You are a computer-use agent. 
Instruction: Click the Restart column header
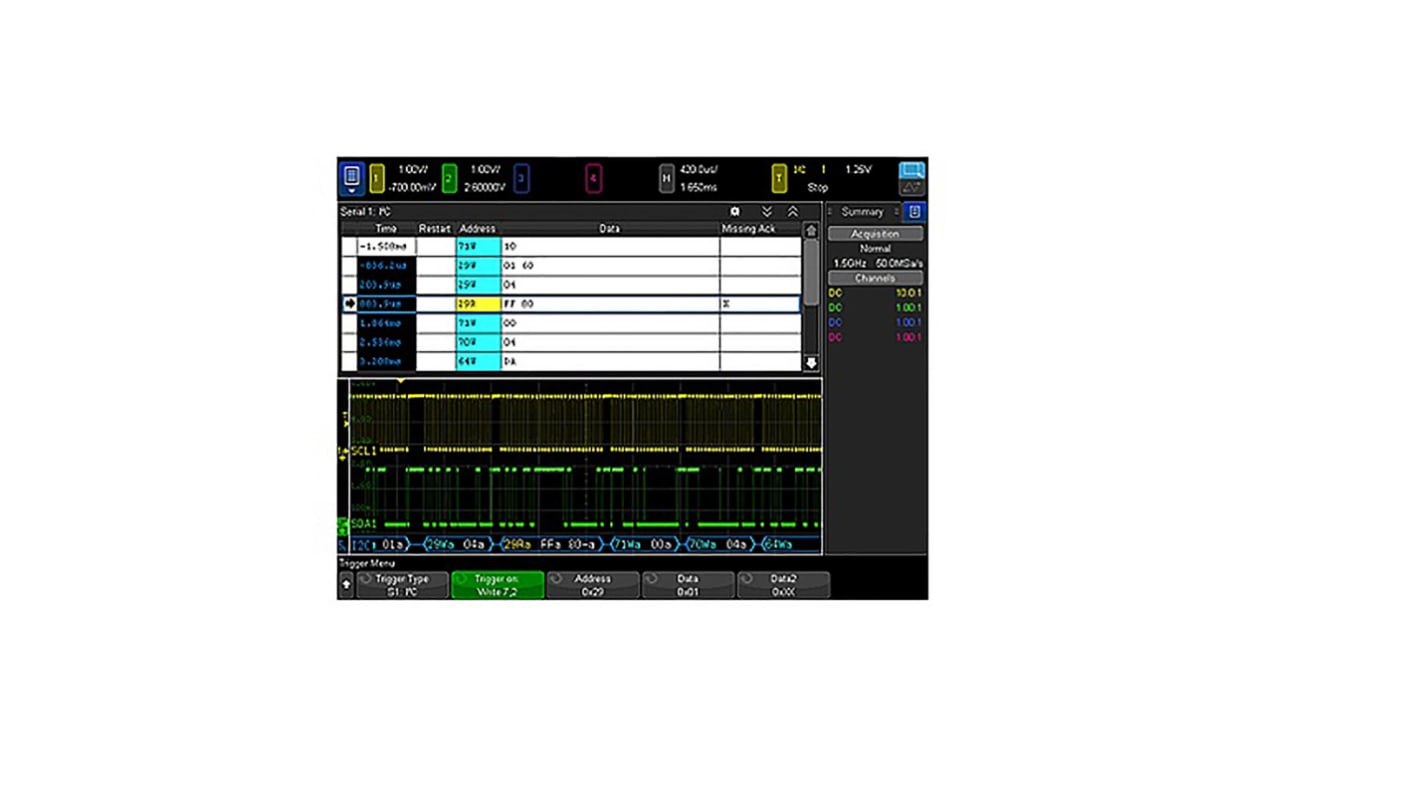click(x=435, y=229)
